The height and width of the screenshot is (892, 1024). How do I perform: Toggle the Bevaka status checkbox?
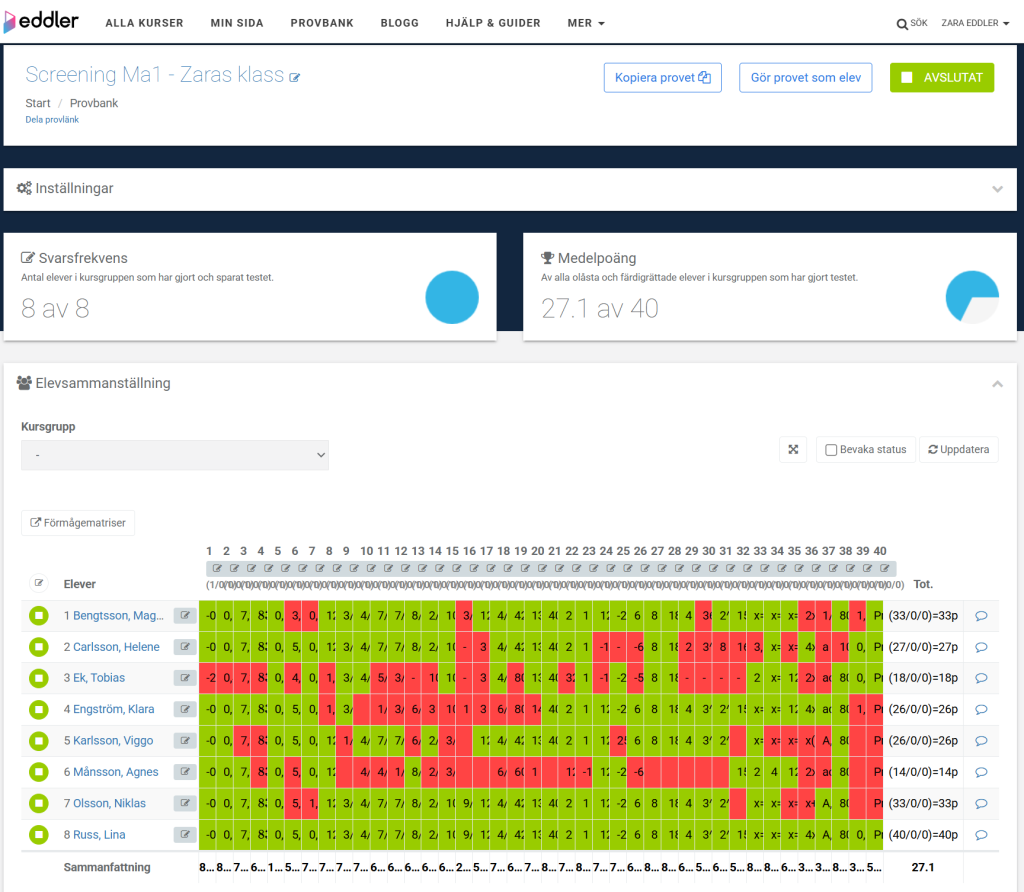point(831,450)
